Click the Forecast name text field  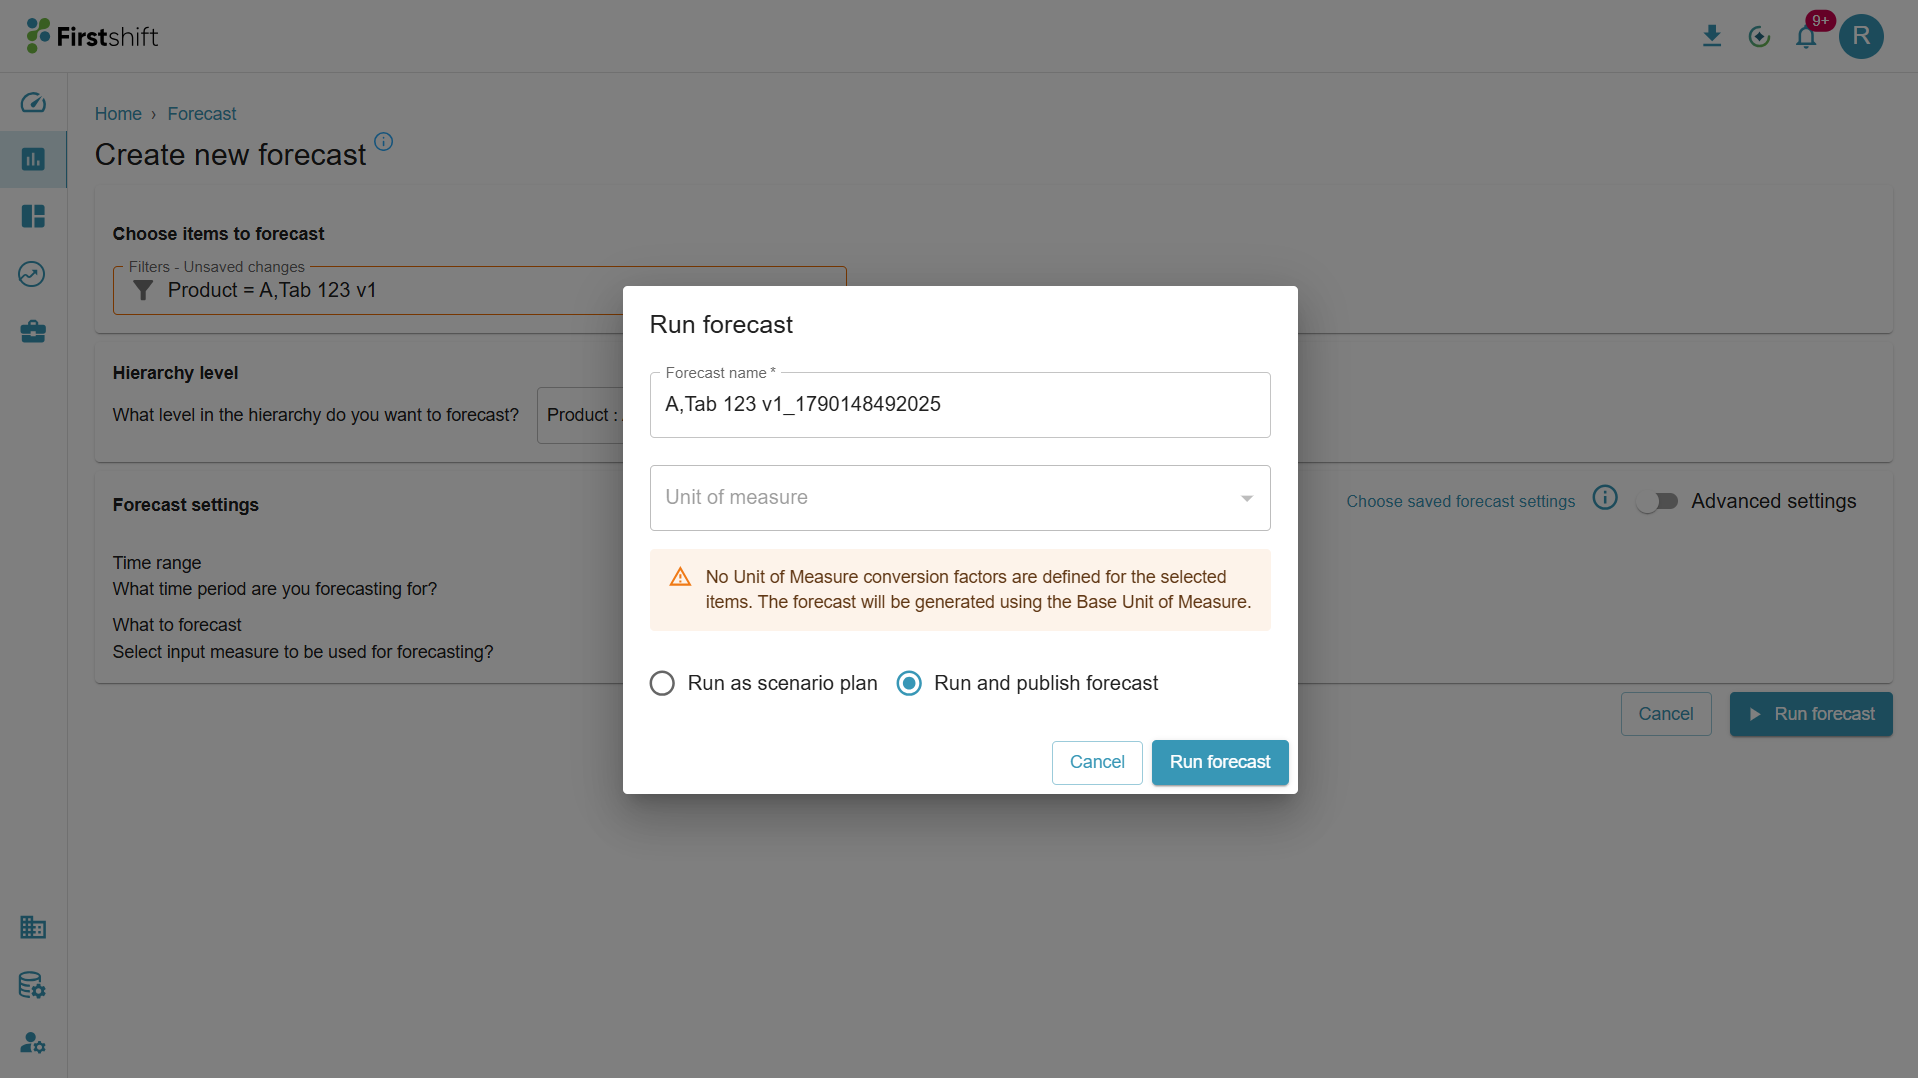point(960,404)
